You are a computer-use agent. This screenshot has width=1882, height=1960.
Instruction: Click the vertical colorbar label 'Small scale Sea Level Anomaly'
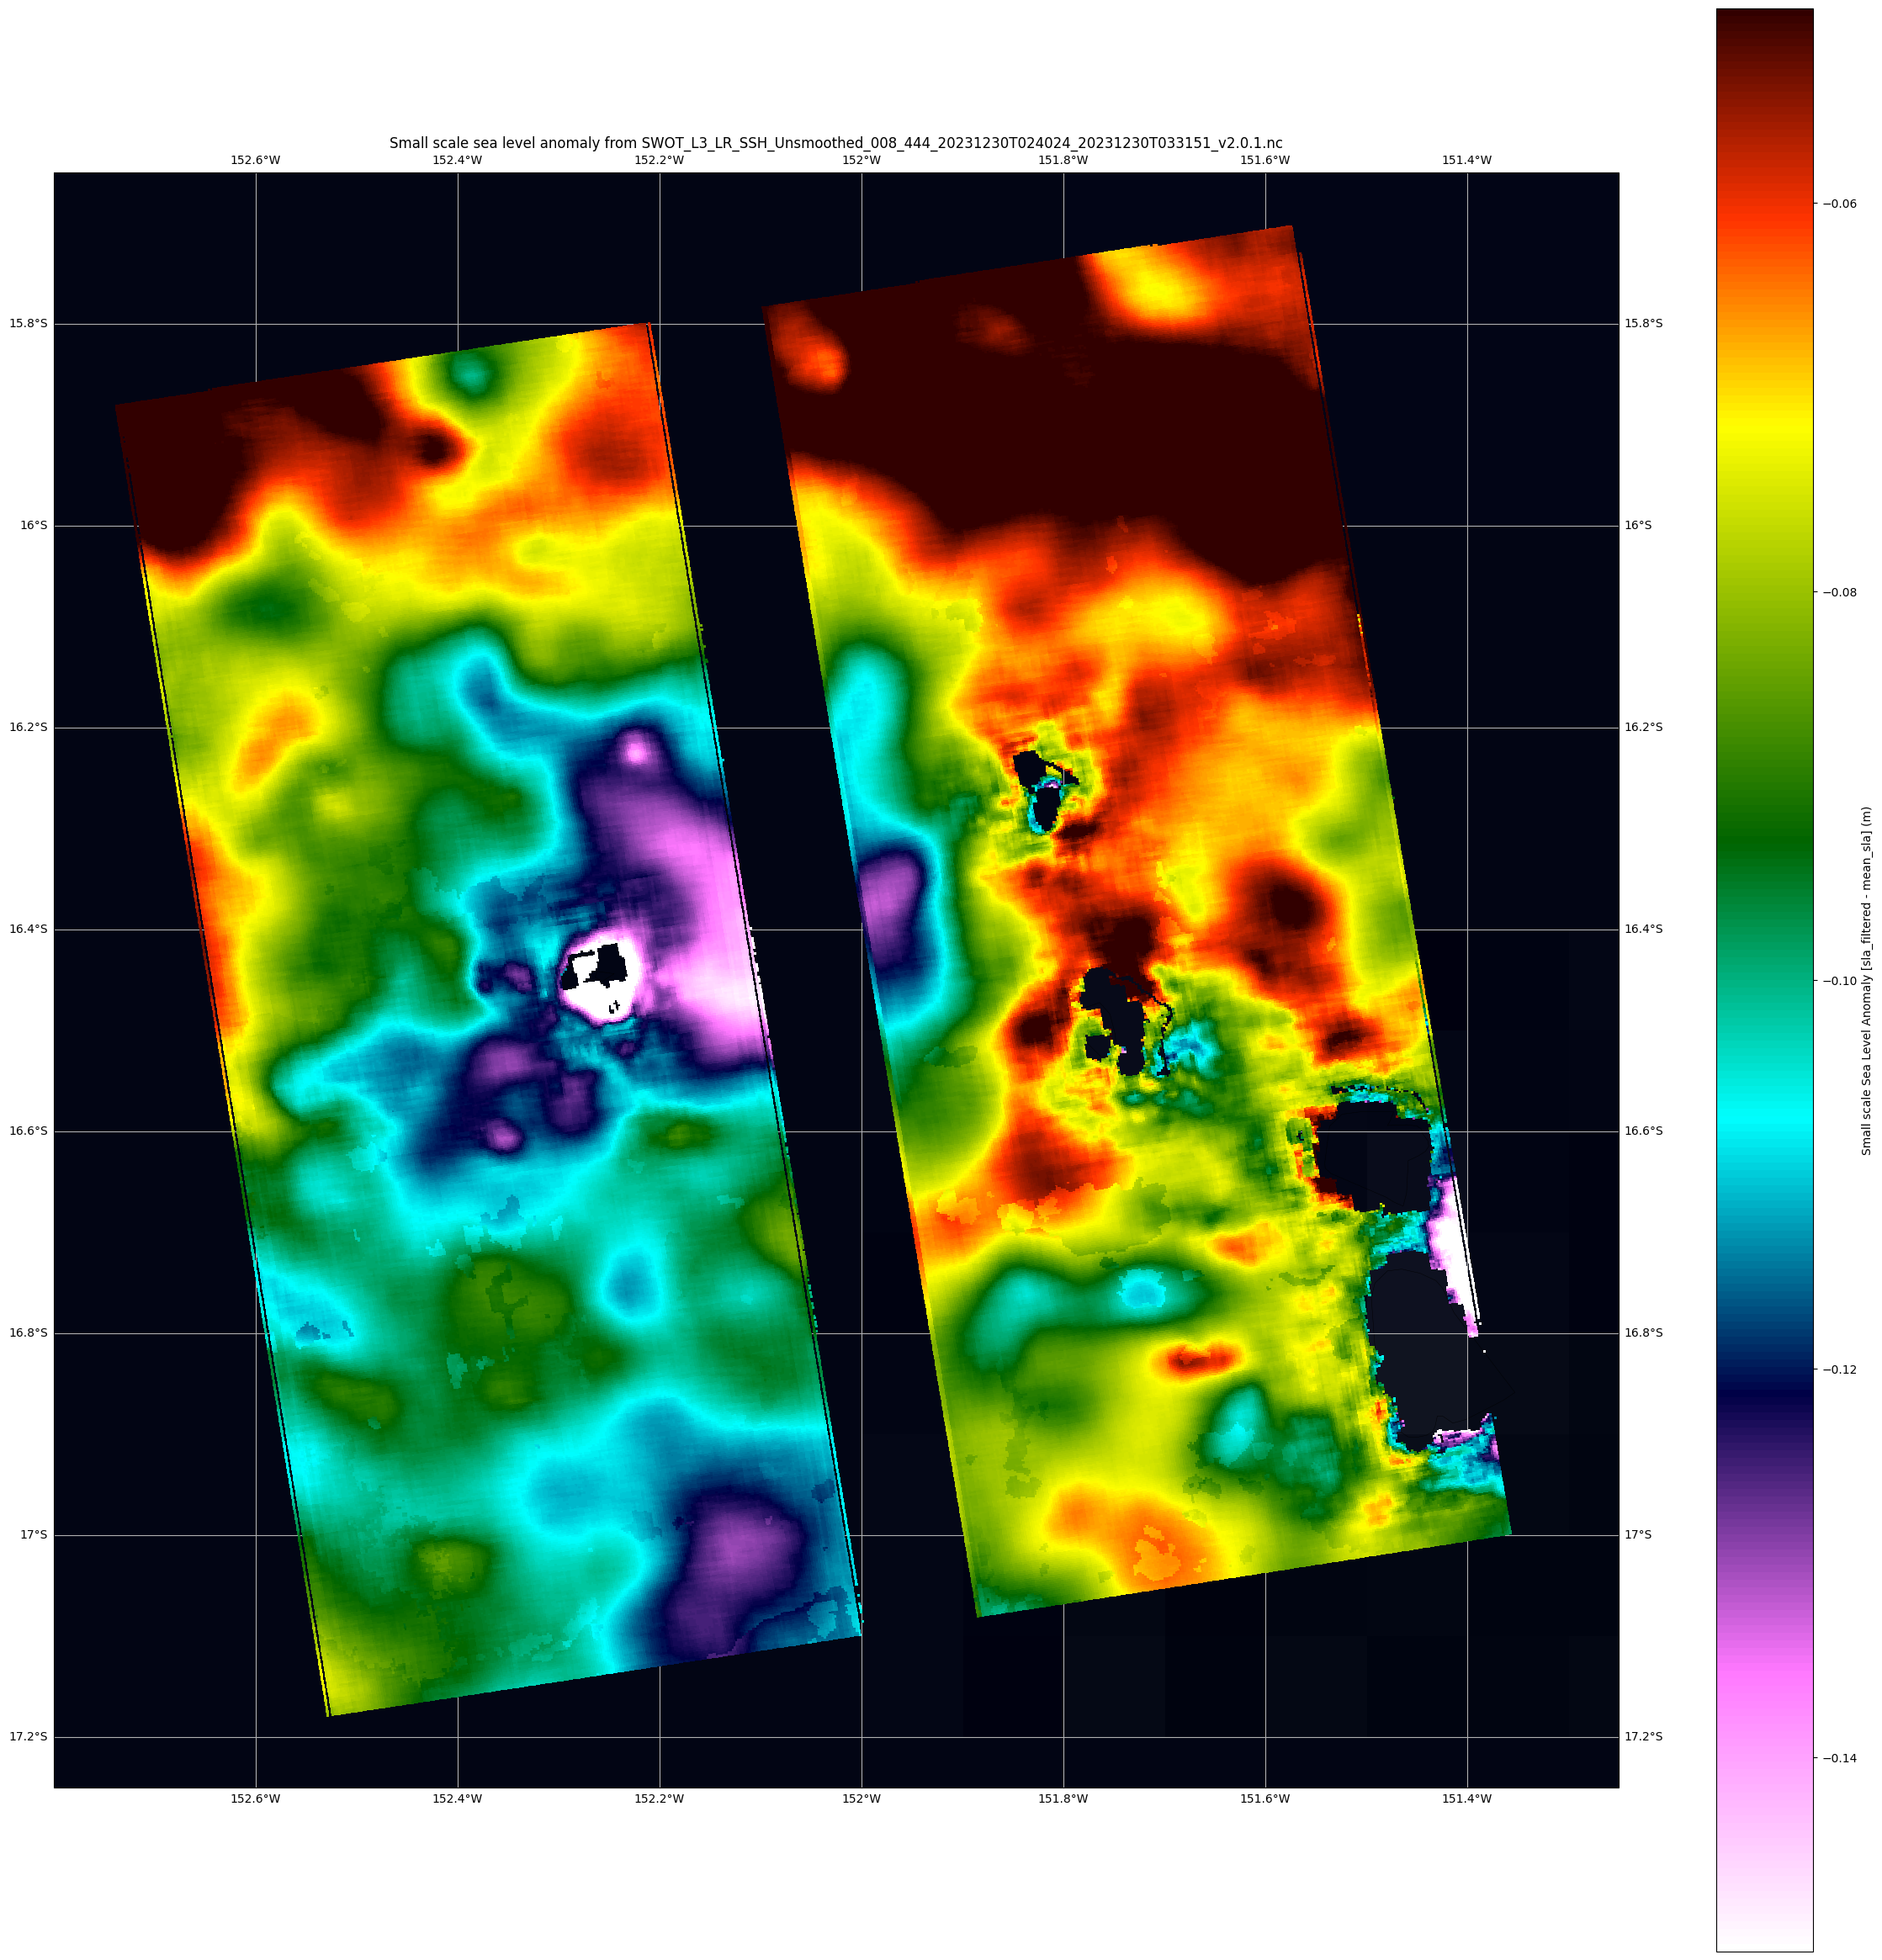[1866, 980]
